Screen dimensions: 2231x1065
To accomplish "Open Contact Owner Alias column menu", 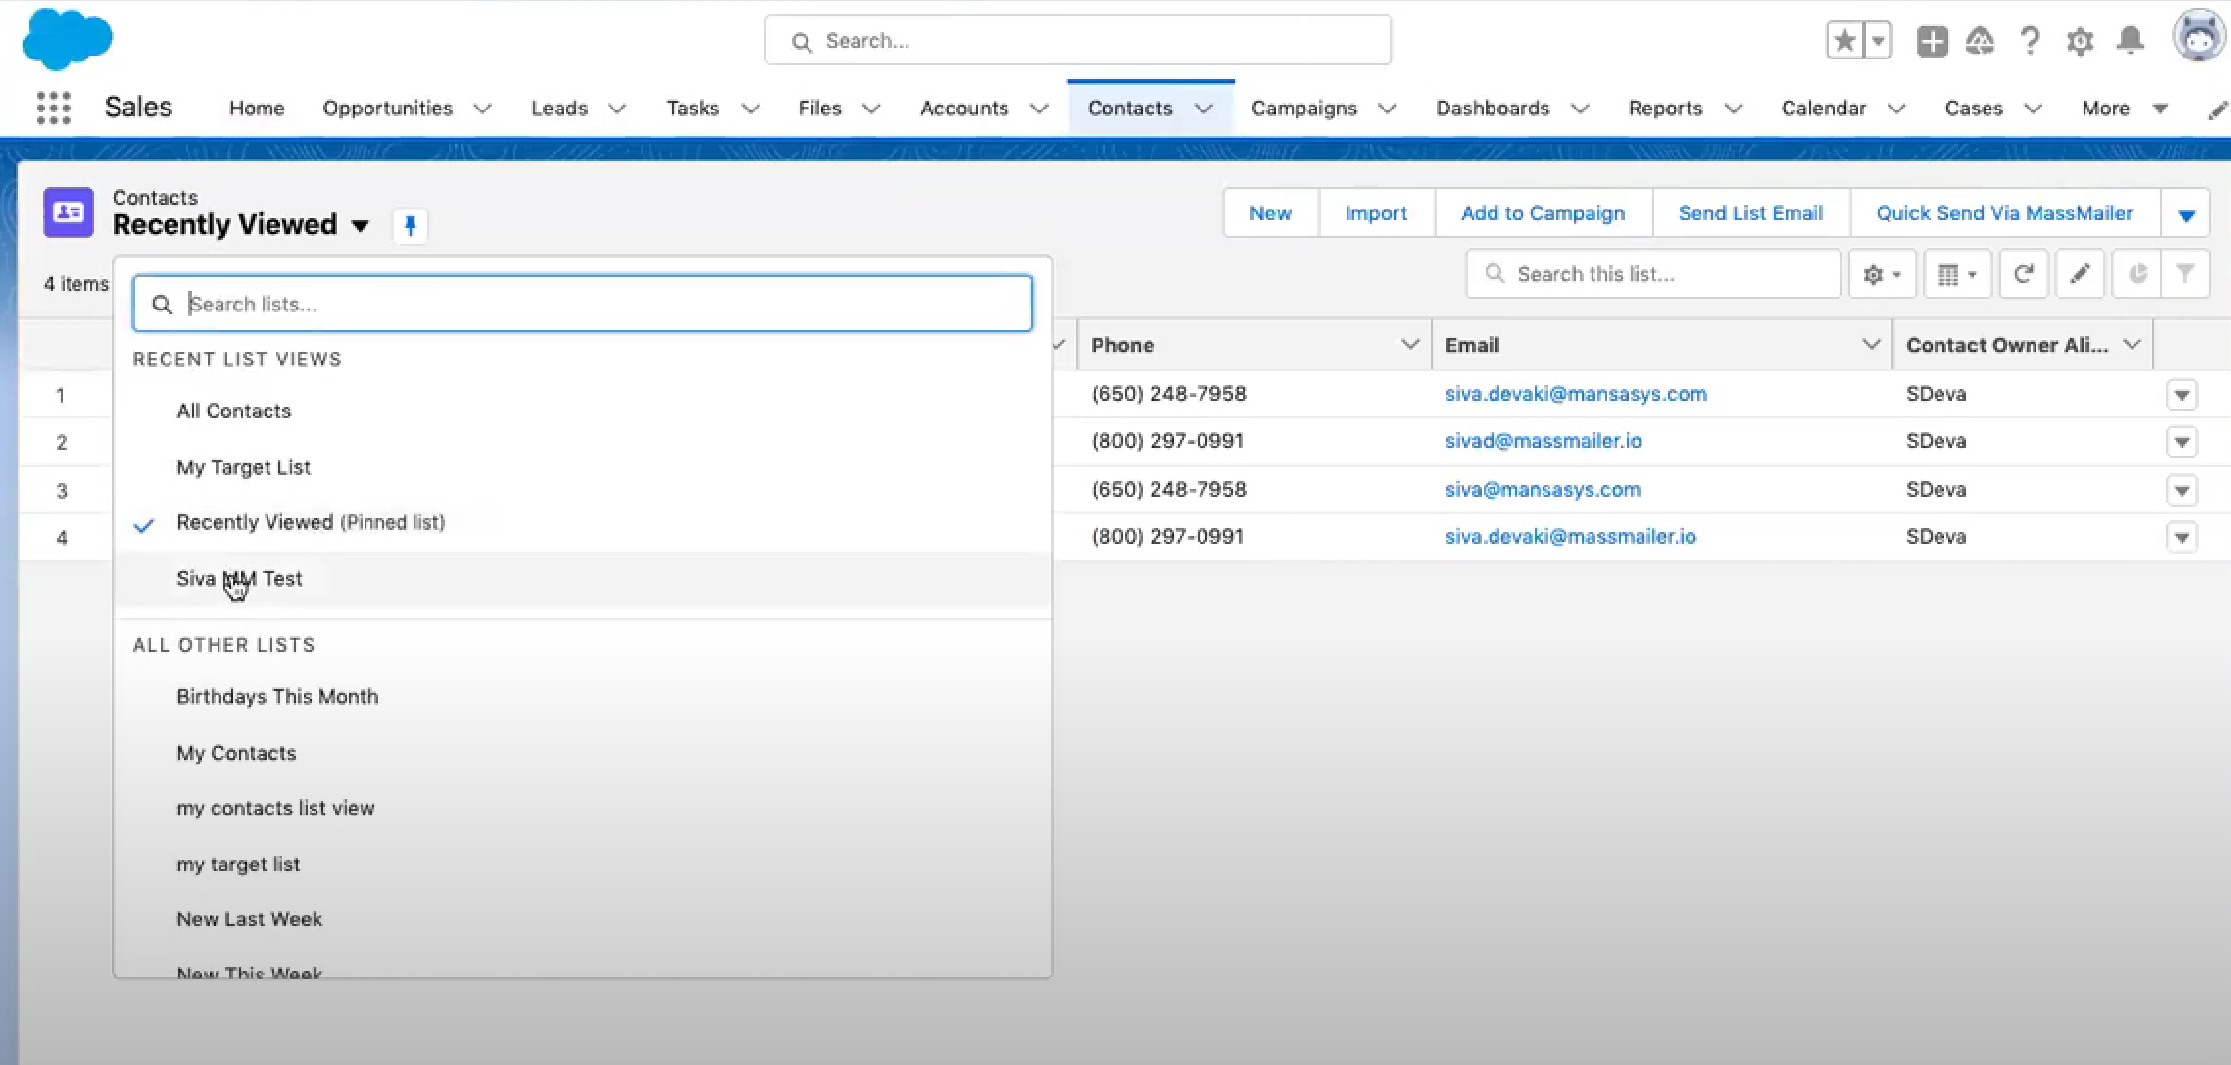I will click(2132, 345).
